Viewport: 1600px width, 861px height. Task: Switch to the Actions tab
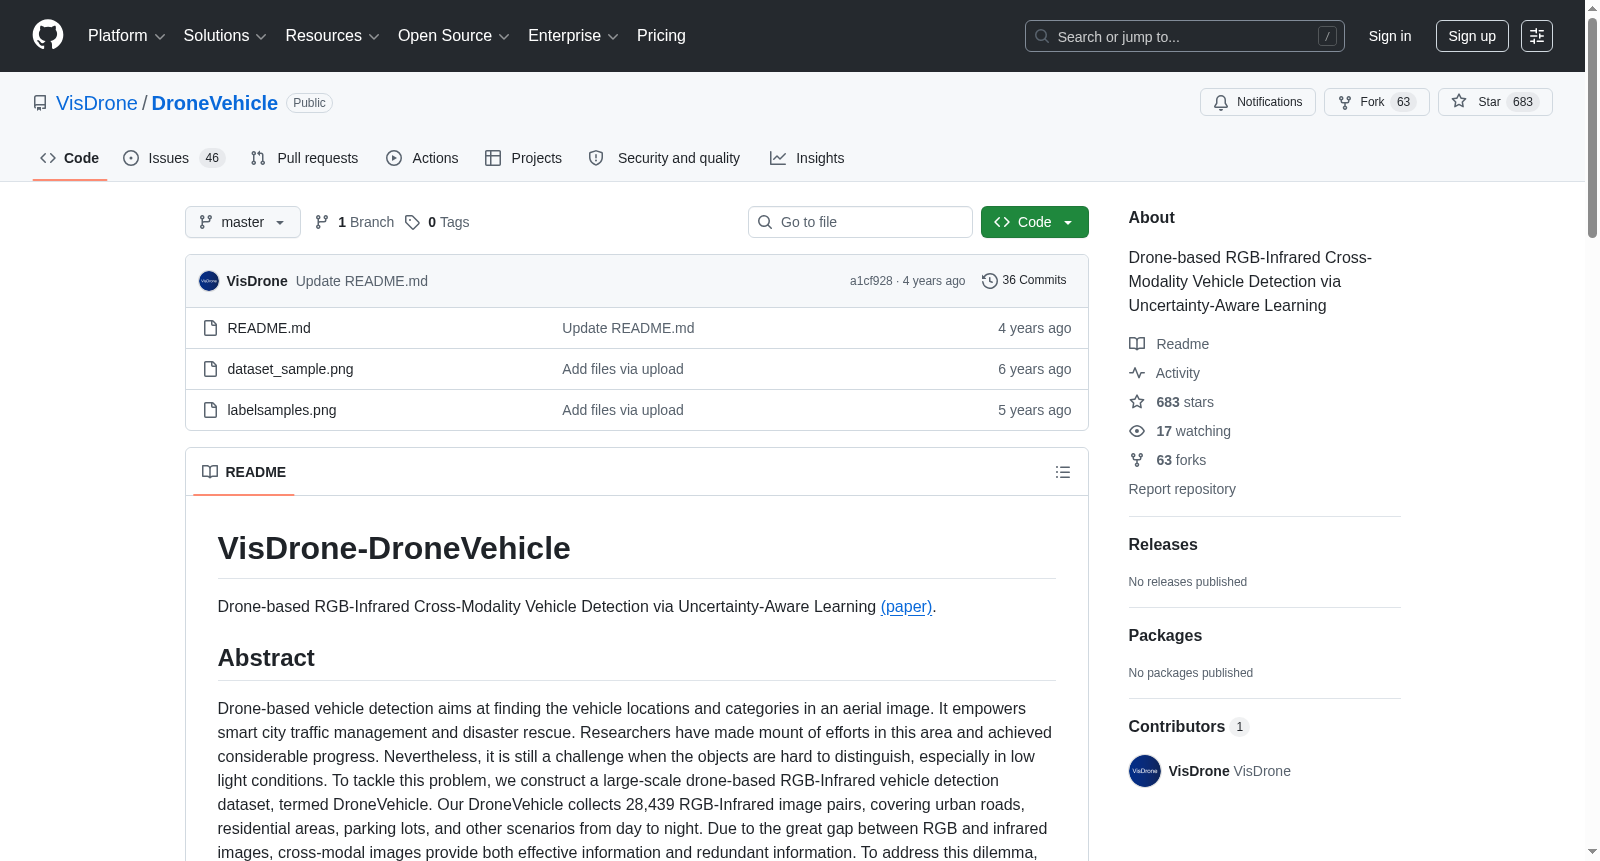tap(422, 158)
